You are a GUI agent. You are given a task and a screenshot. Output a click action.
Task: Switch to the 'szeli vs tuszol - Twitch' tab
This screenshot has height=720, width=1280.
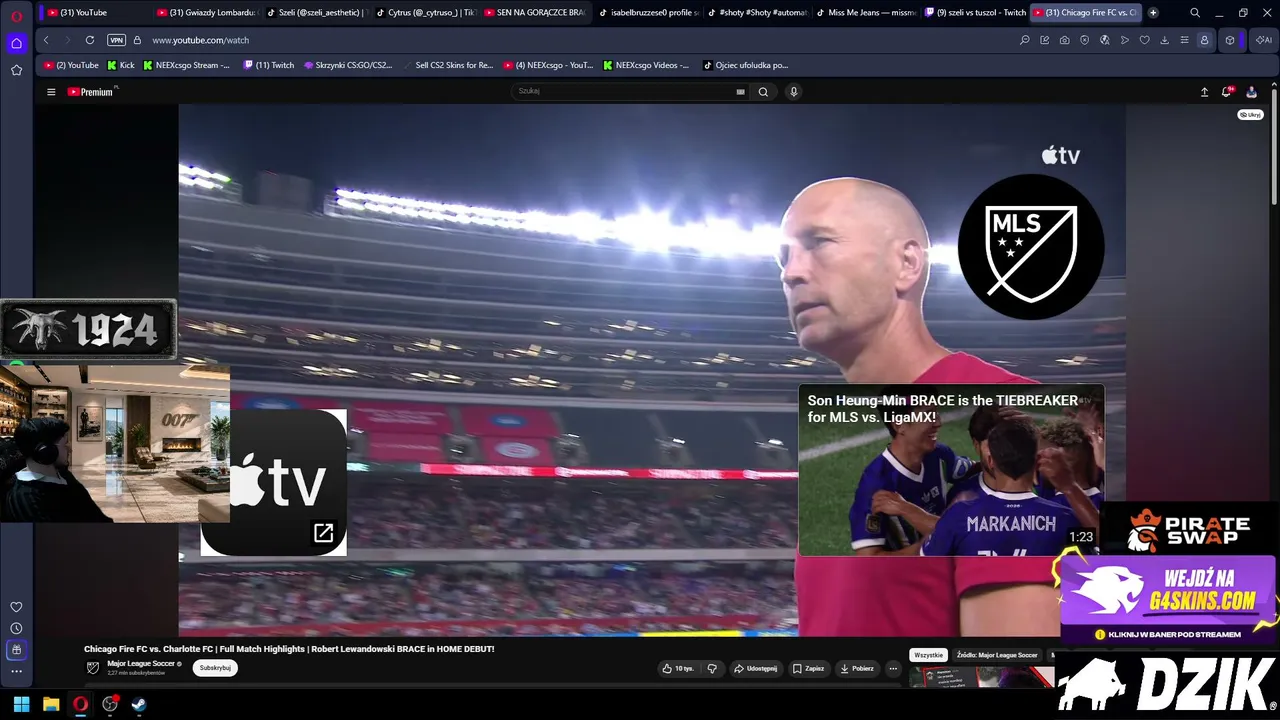click(x=975, y=13)
